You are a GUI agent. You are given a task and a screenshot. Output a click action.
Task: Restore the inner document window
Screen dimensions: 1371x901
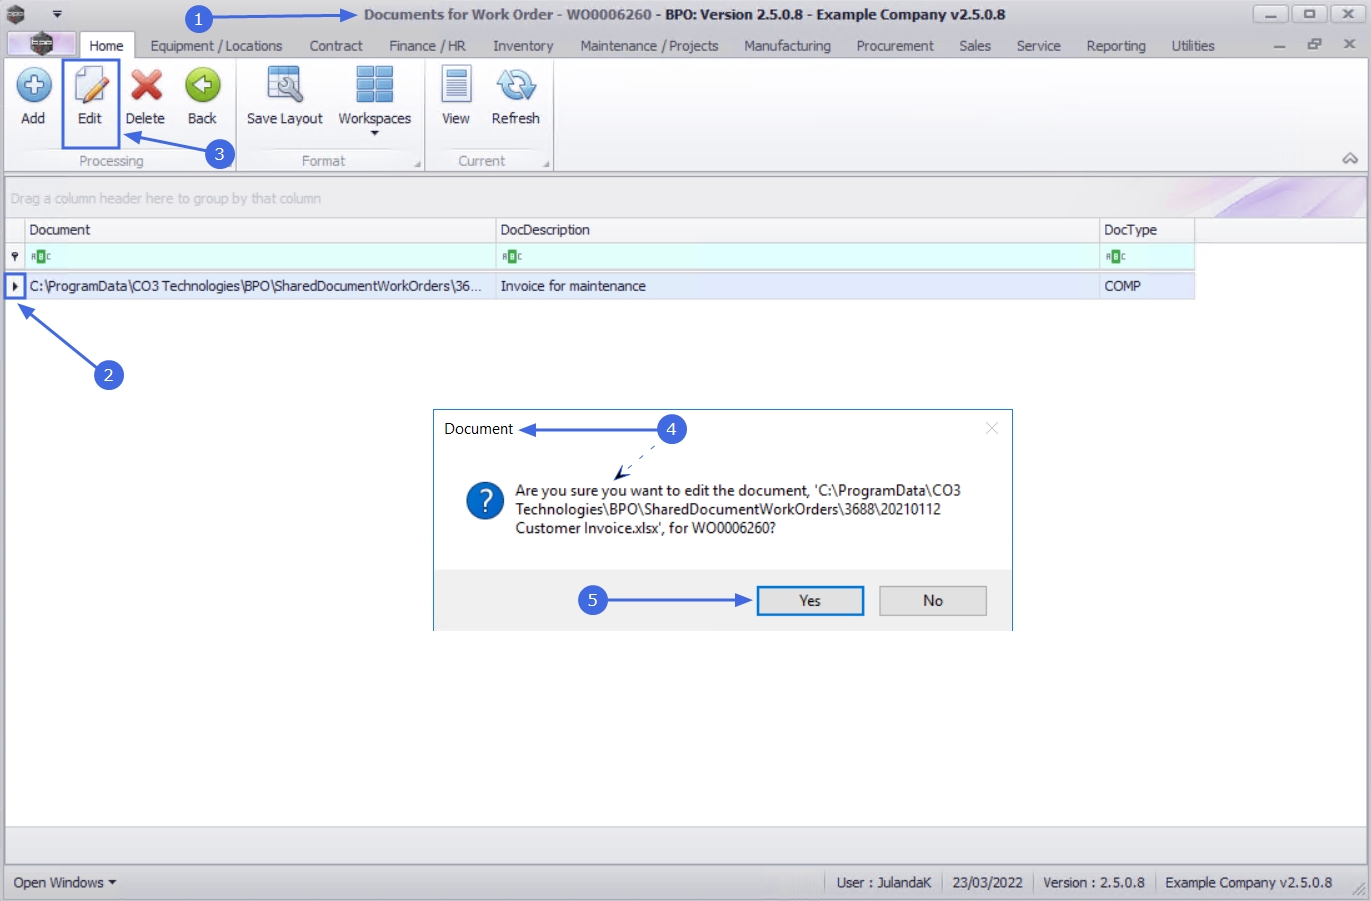click(1314, 45)
